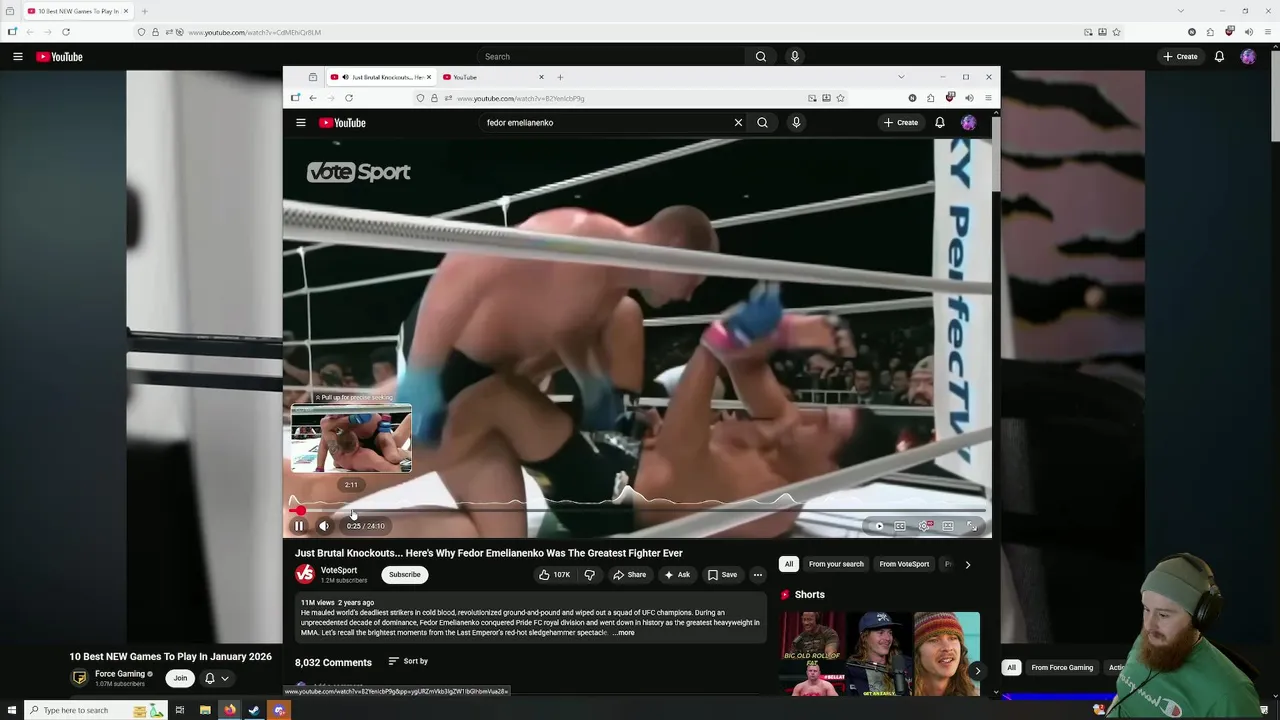Run search with magnifier in front window

(x=762, y=123)
